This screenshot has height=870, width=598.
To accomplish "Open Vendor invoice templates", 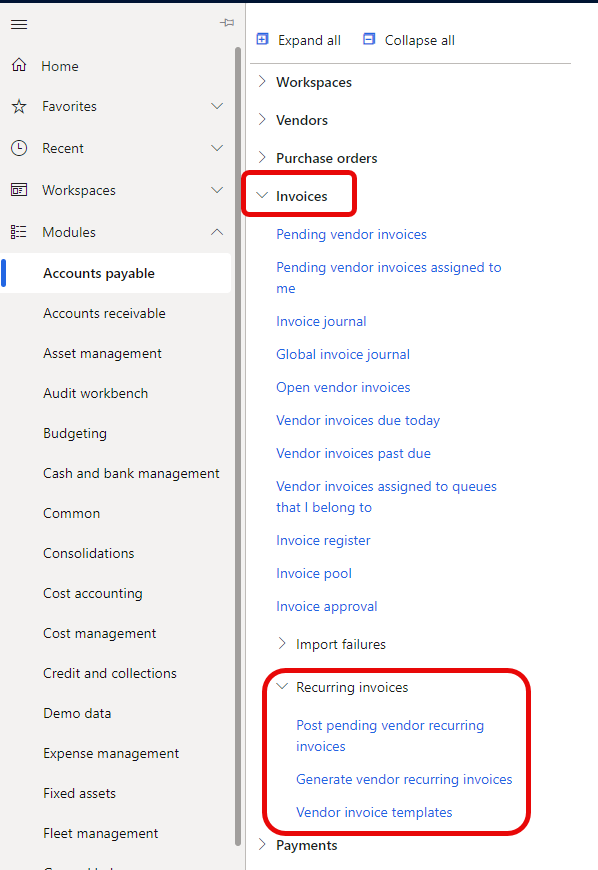I will pos(374,811).
